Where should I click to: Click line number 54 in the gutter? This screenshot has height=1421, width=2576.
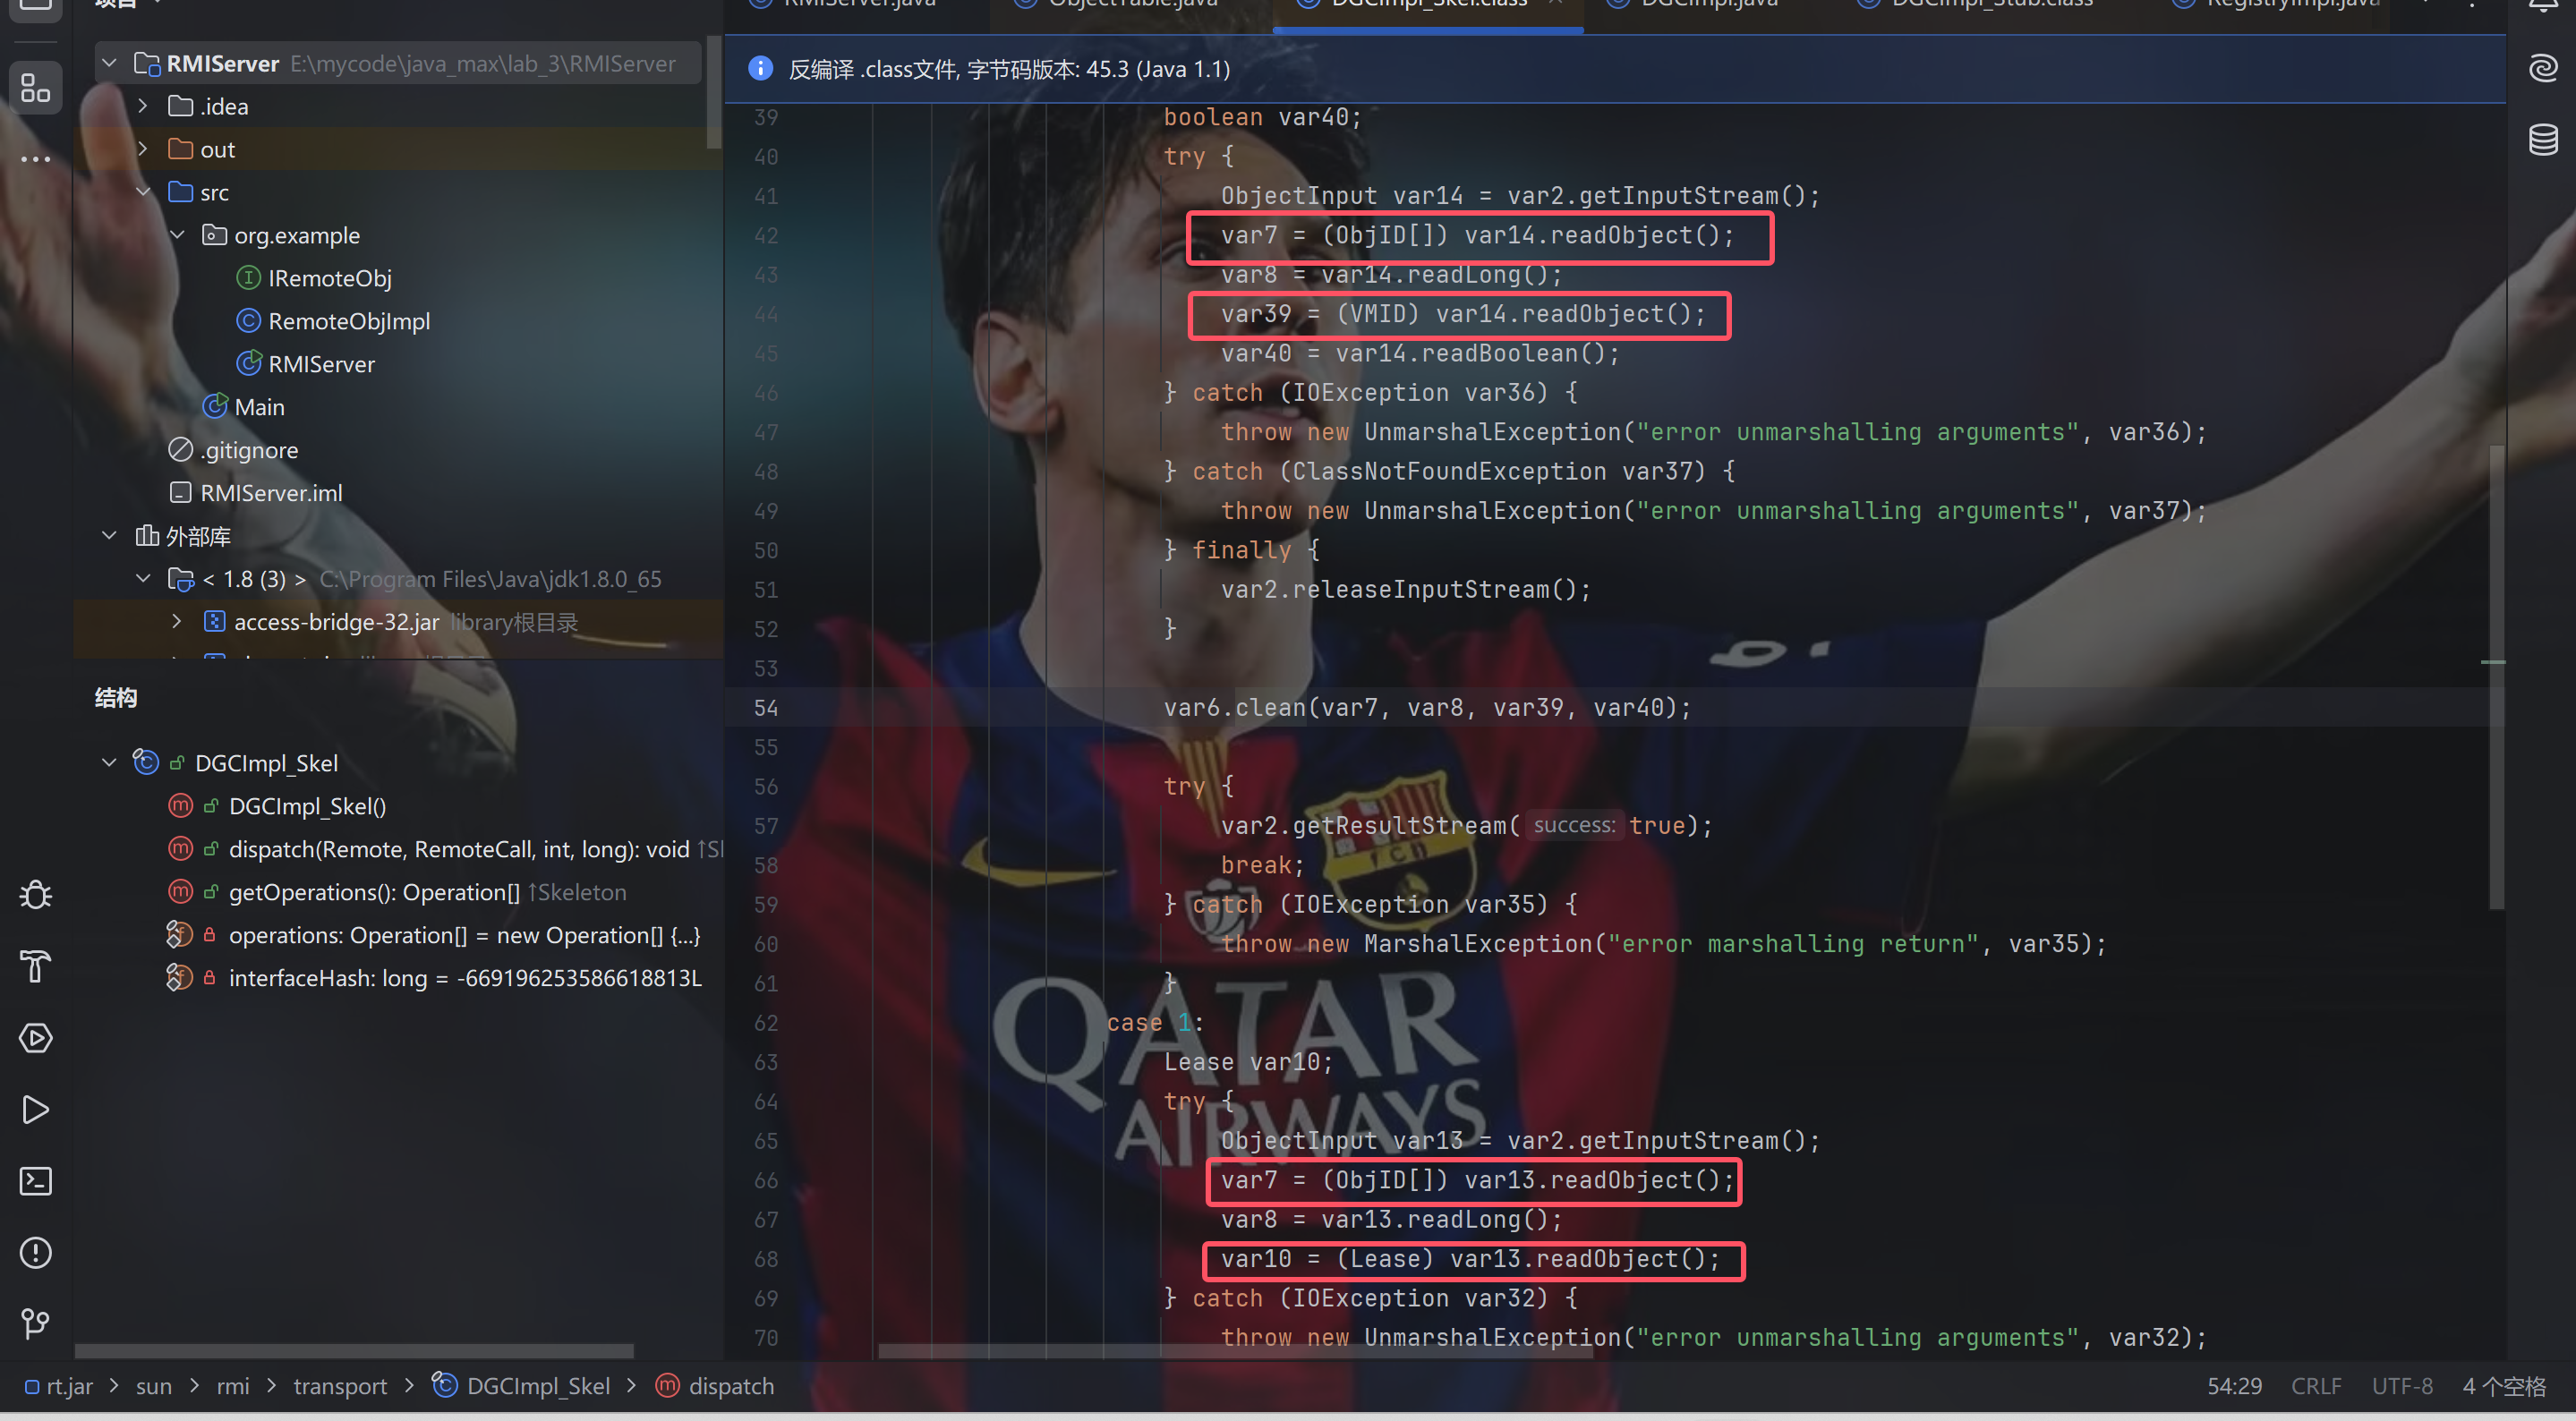pos(765,707)
